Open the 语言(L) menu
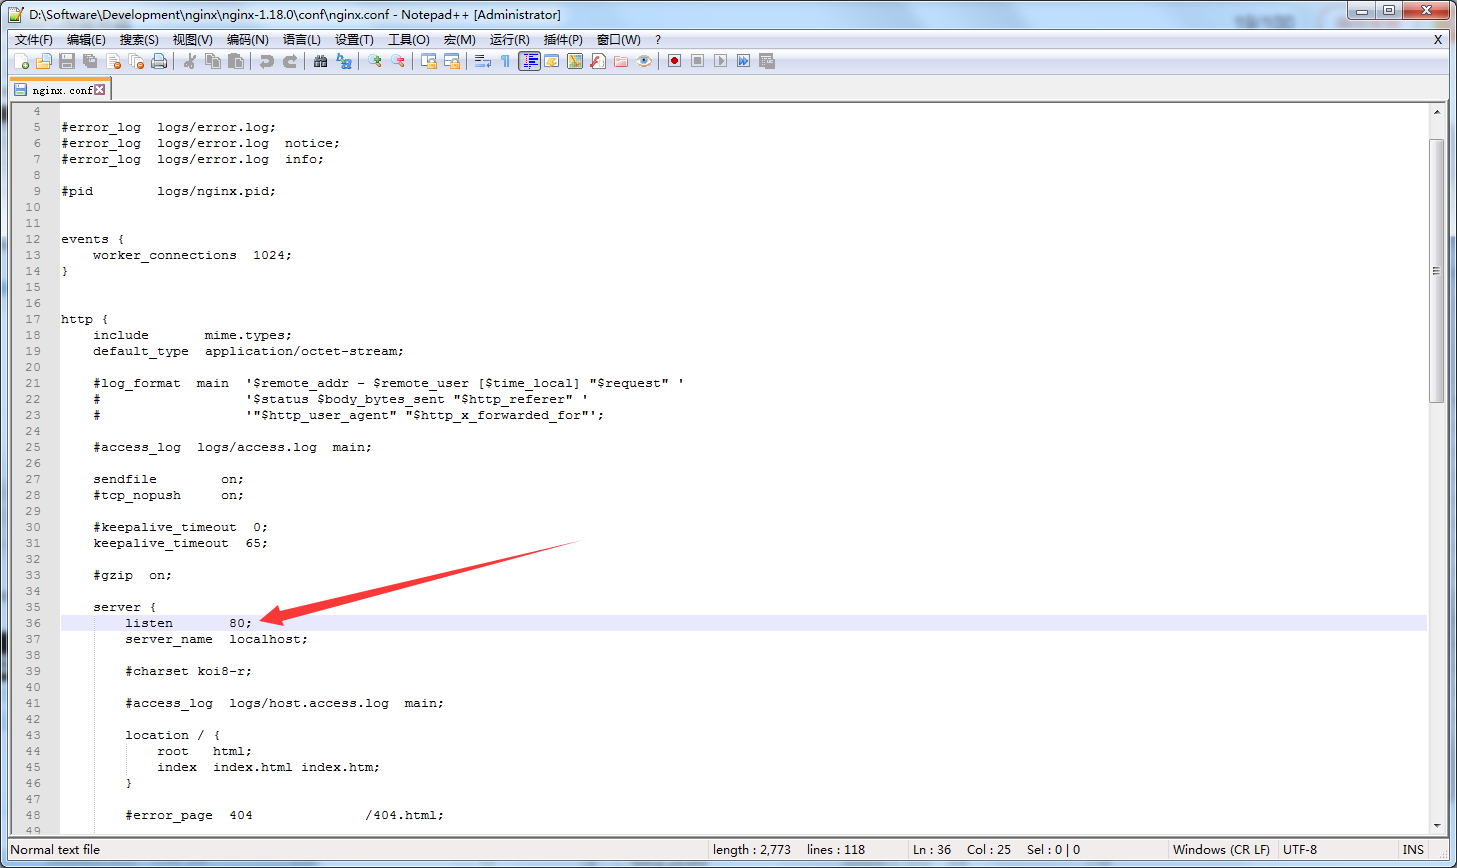 coord(301,40)
